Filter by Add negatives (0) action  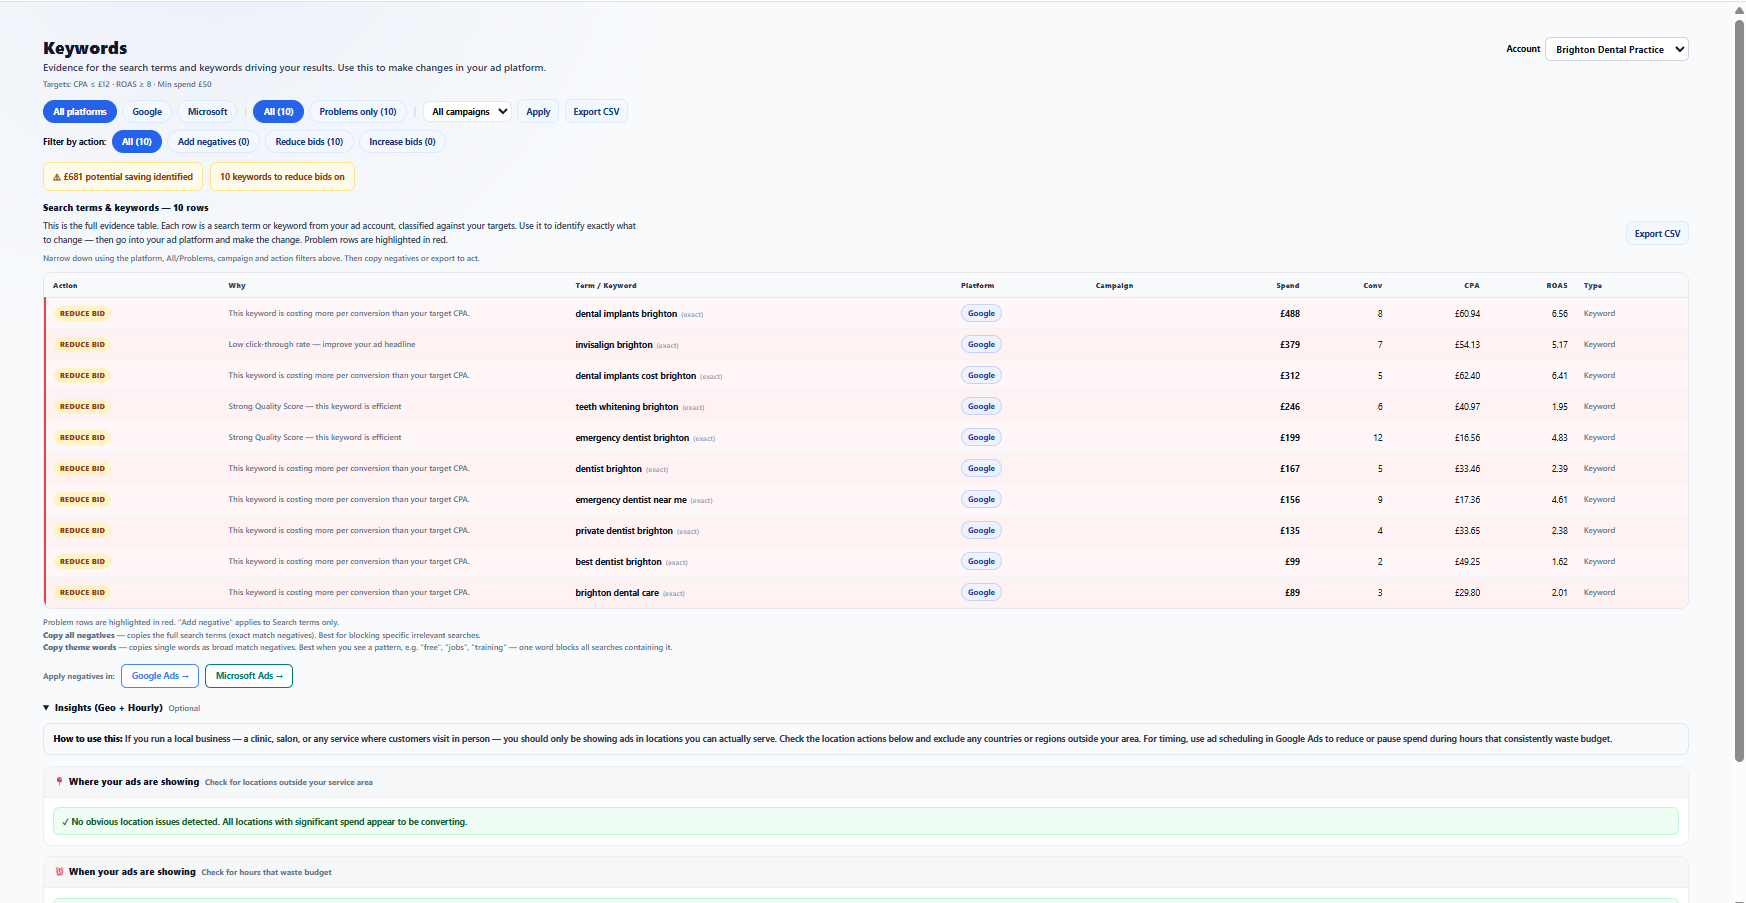[214, 142]
